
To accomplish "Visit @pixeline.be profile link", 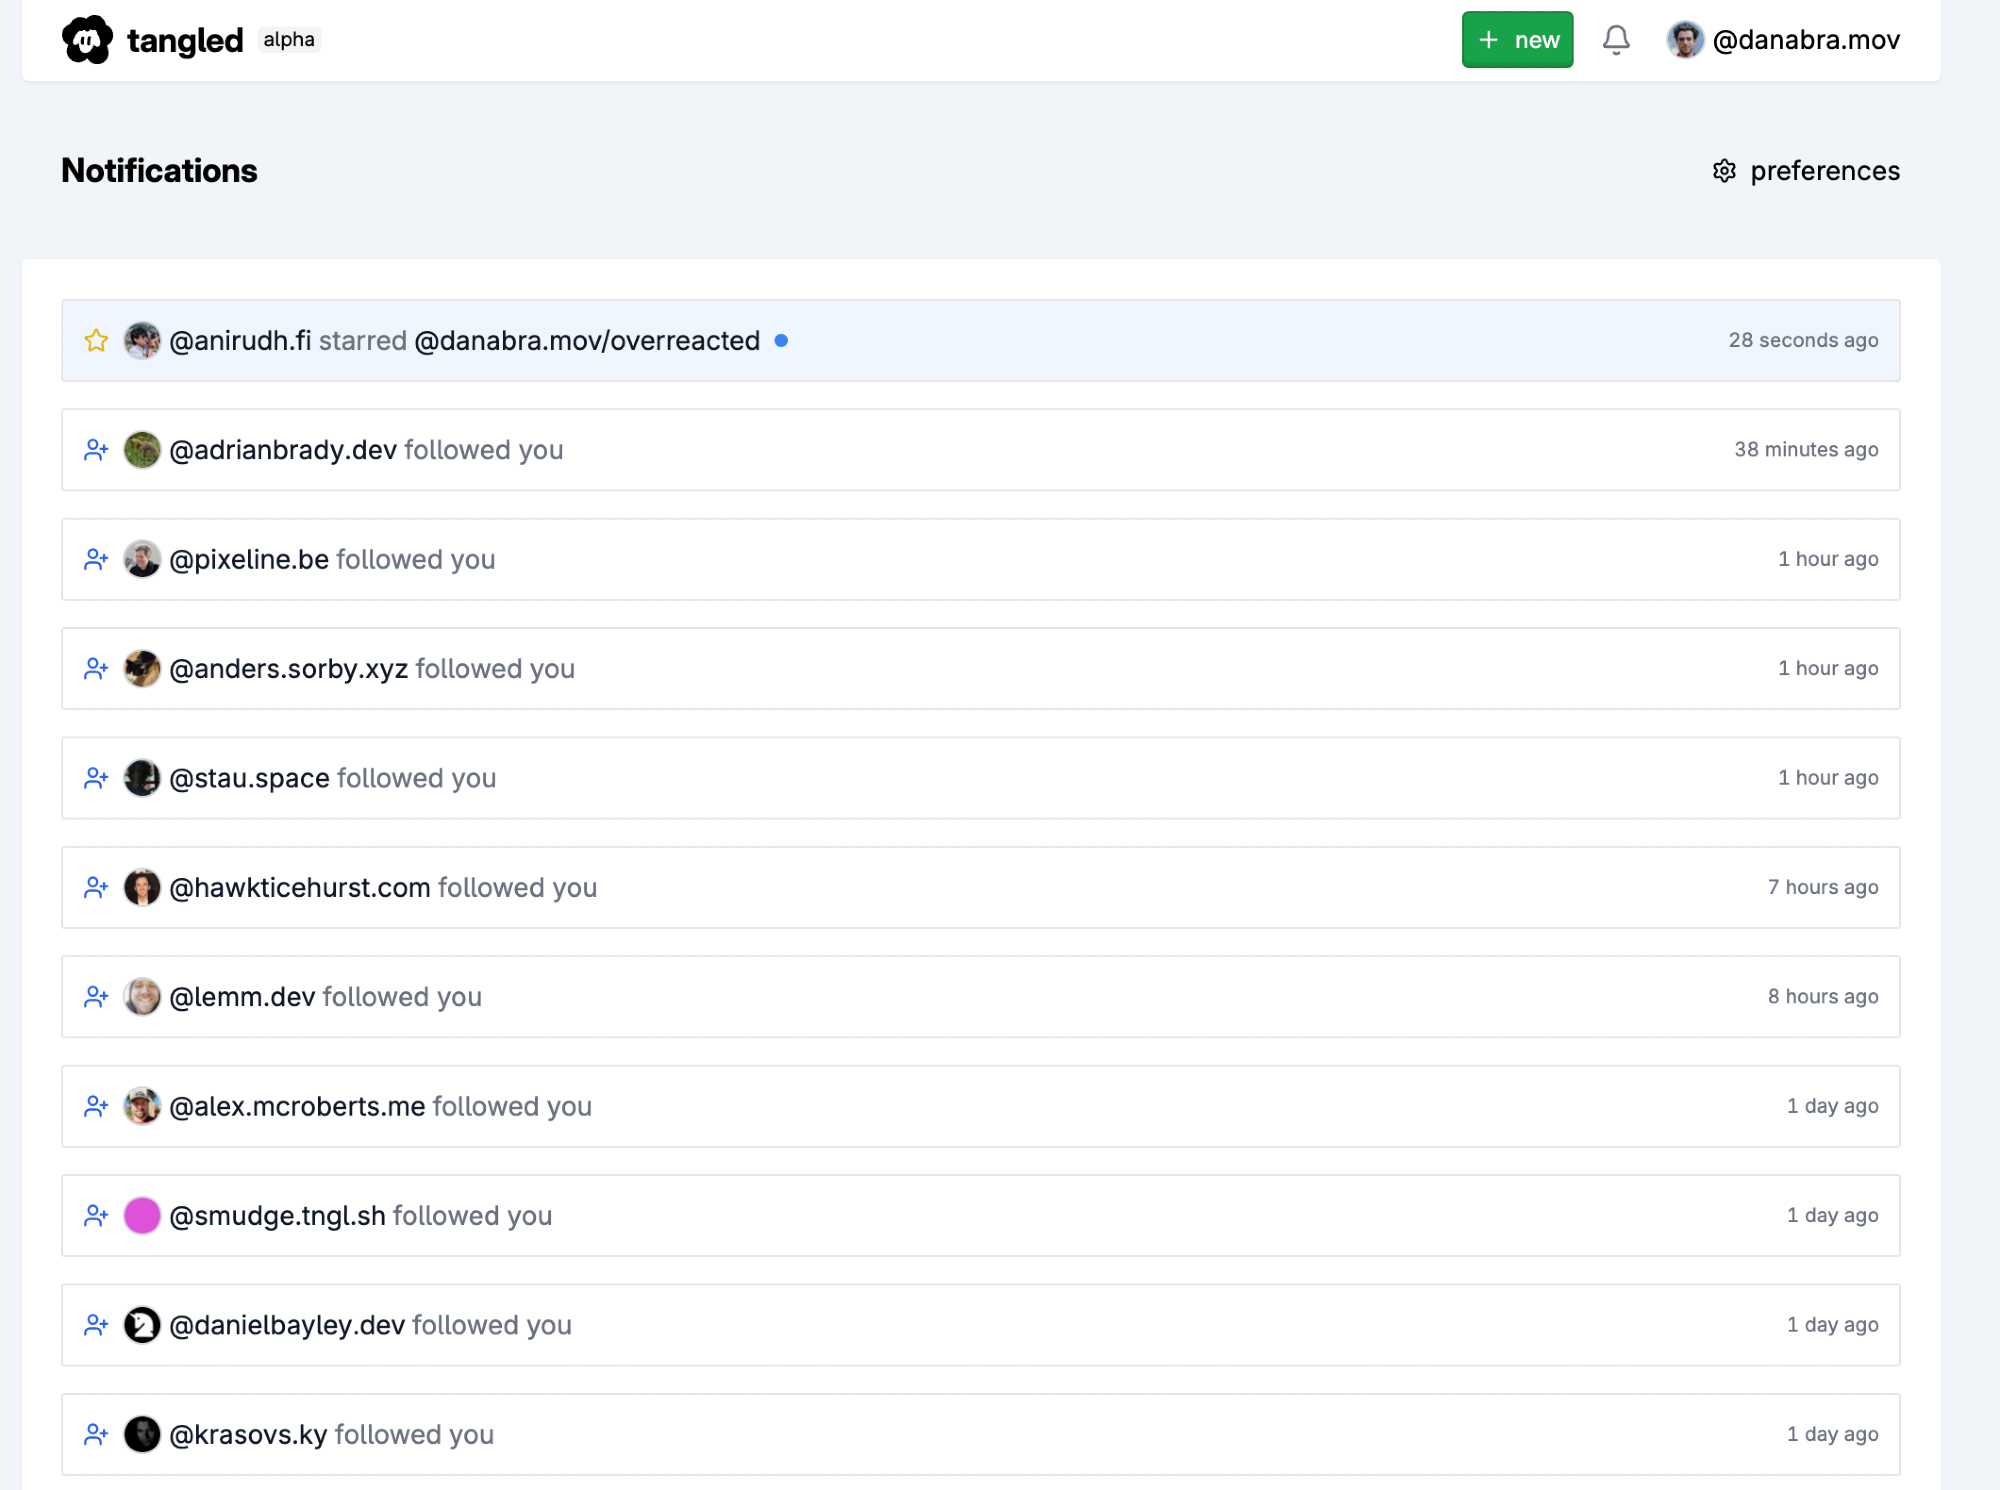I will 249,560.
